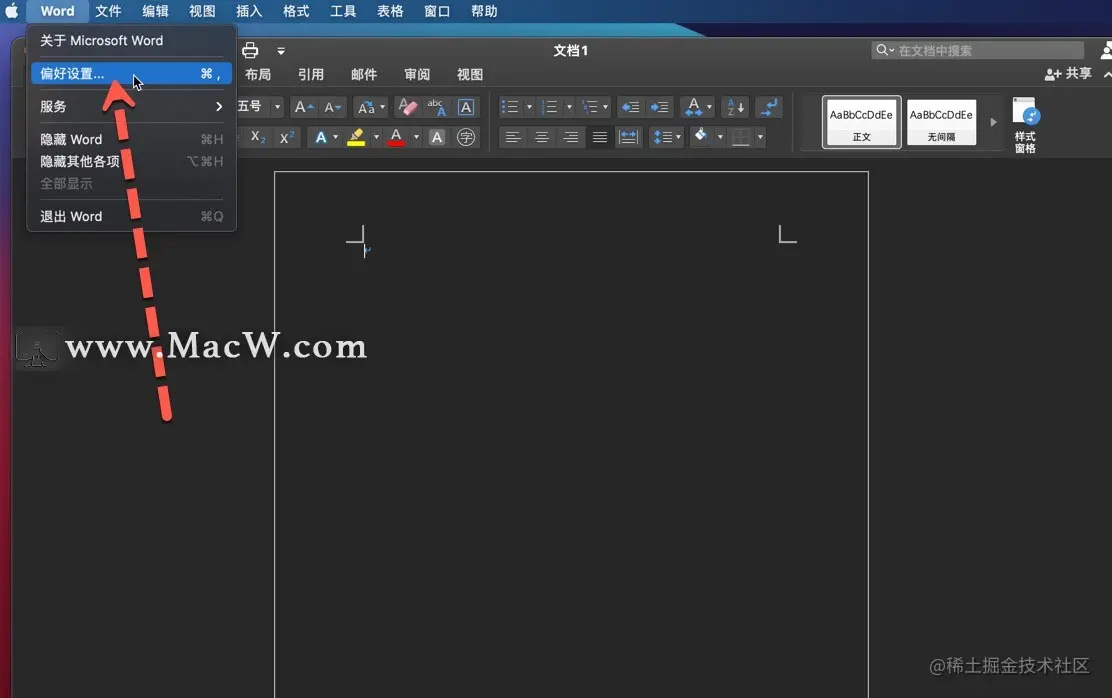Click the borders icon

[740, 137]
